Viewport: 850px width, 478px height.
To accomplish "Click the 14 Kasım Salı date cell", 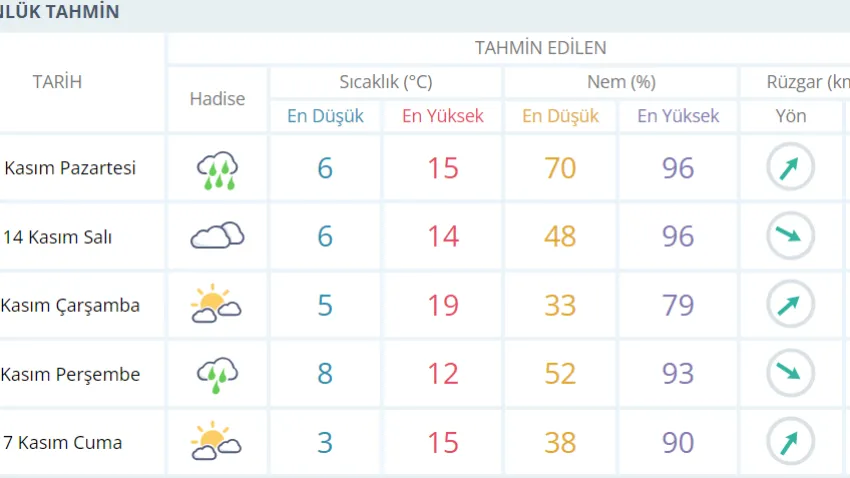I will click(58, 237).
